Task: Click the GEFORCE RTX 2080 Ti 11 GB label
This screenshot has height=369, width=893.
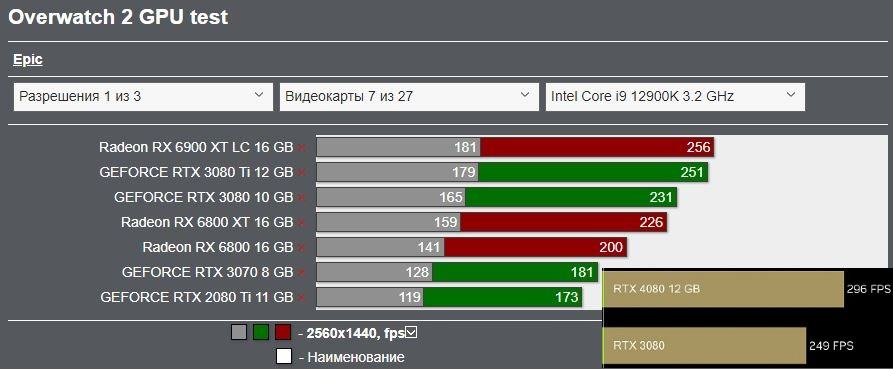Action: click(x=196, y=298)
